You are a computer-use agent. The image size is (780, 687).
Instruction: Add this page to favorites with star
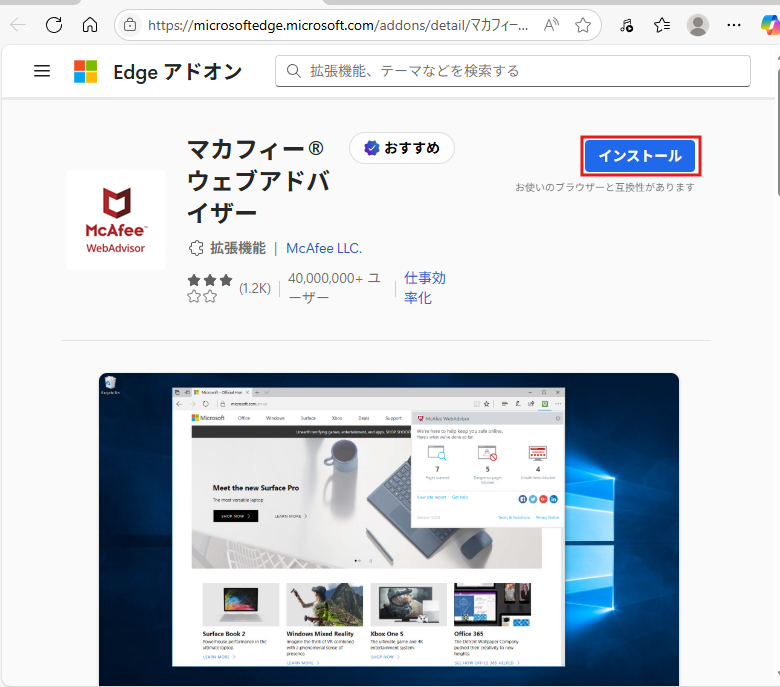(x=583, y=24)
